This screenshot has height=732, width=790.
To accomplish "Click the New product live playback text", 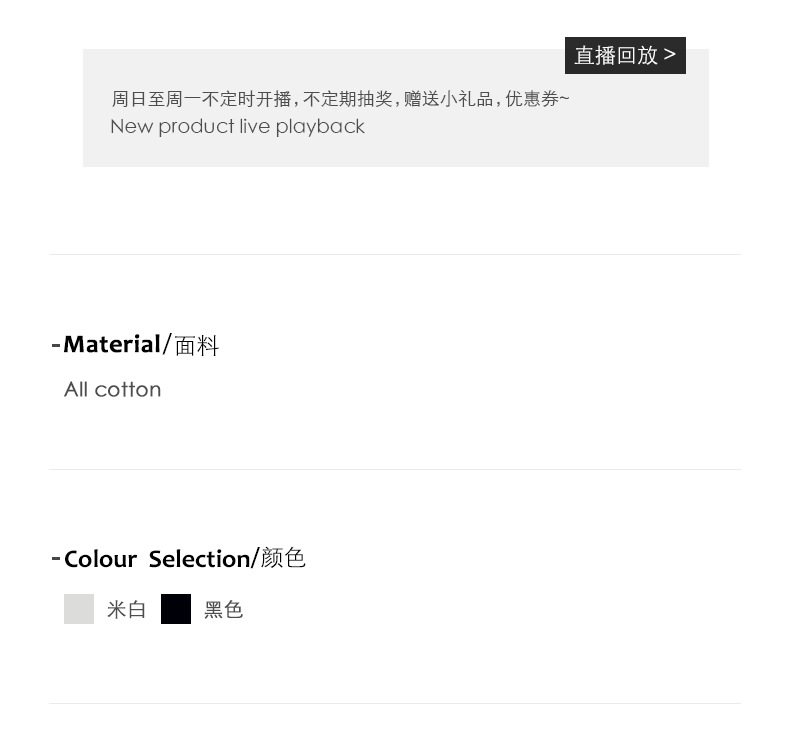I will [x=237, y=127].
